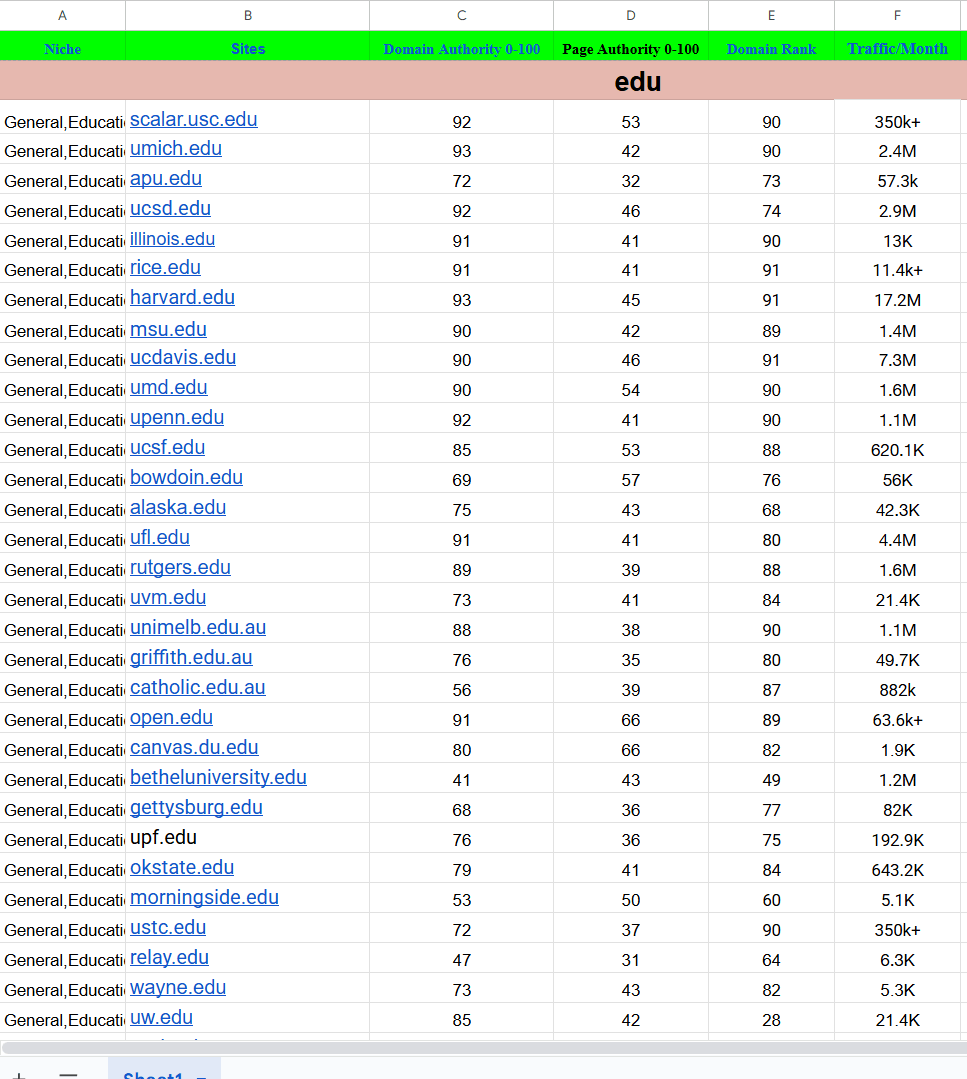Select column F header
967x1079 pixels.
[x=897, y=15]
